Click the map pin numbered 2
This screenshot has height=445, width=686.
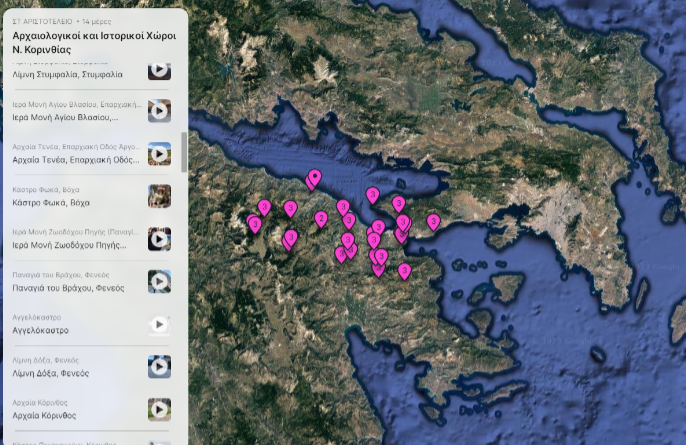click(321, 218)
